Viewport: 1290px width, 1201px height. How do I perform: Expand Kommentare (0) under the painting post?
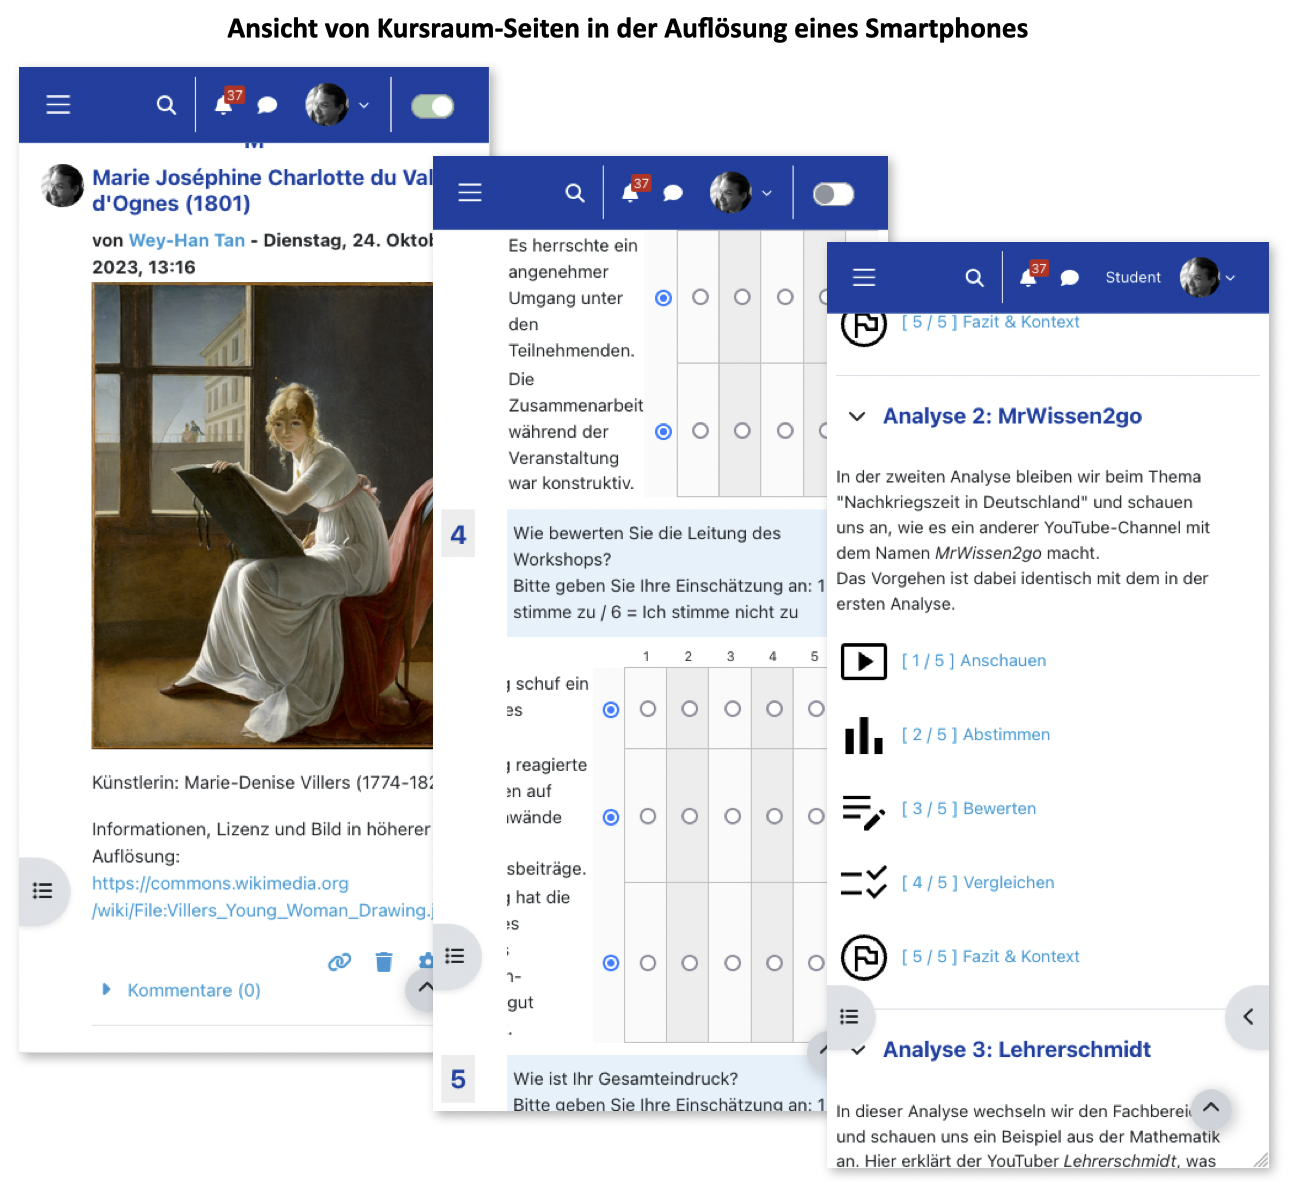coord(193,990)
